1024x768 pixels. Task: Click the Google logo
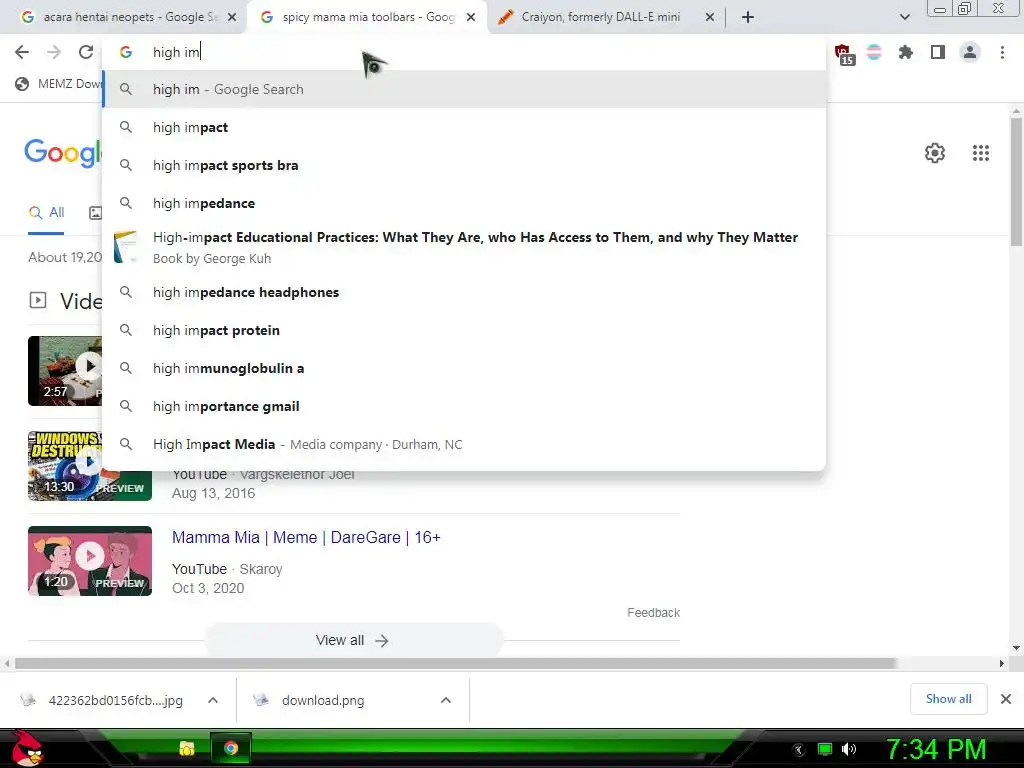pyautogui.click(x=63, y=153)
